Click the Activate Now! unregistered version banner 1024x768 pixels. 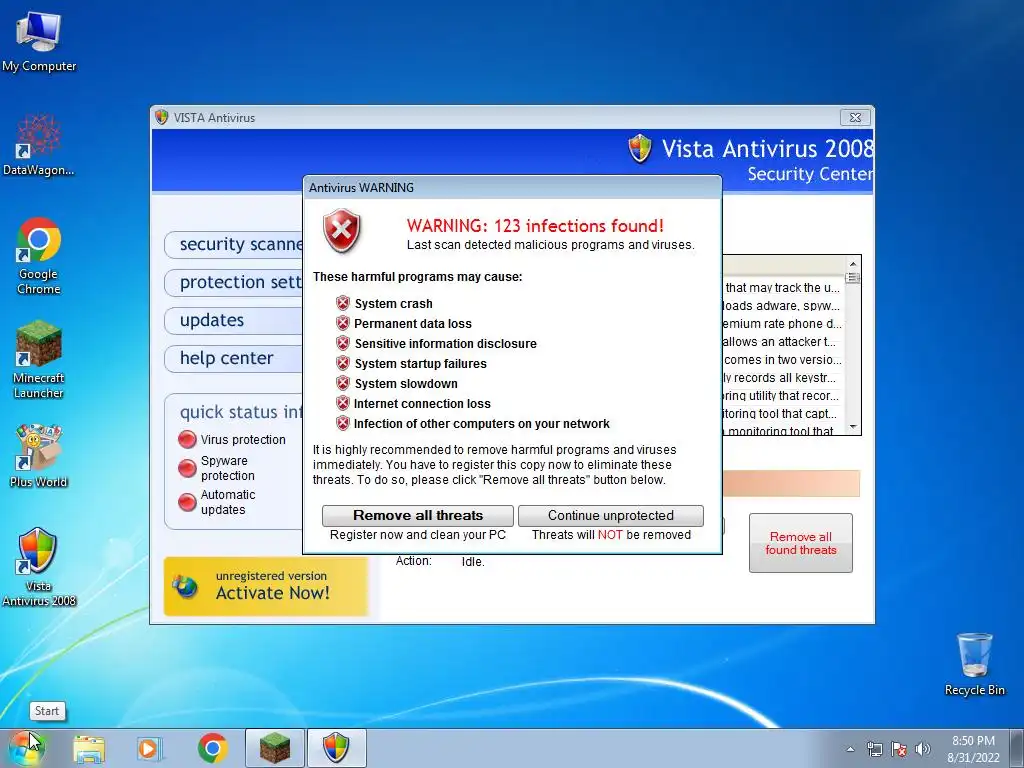tap(266, 586)
